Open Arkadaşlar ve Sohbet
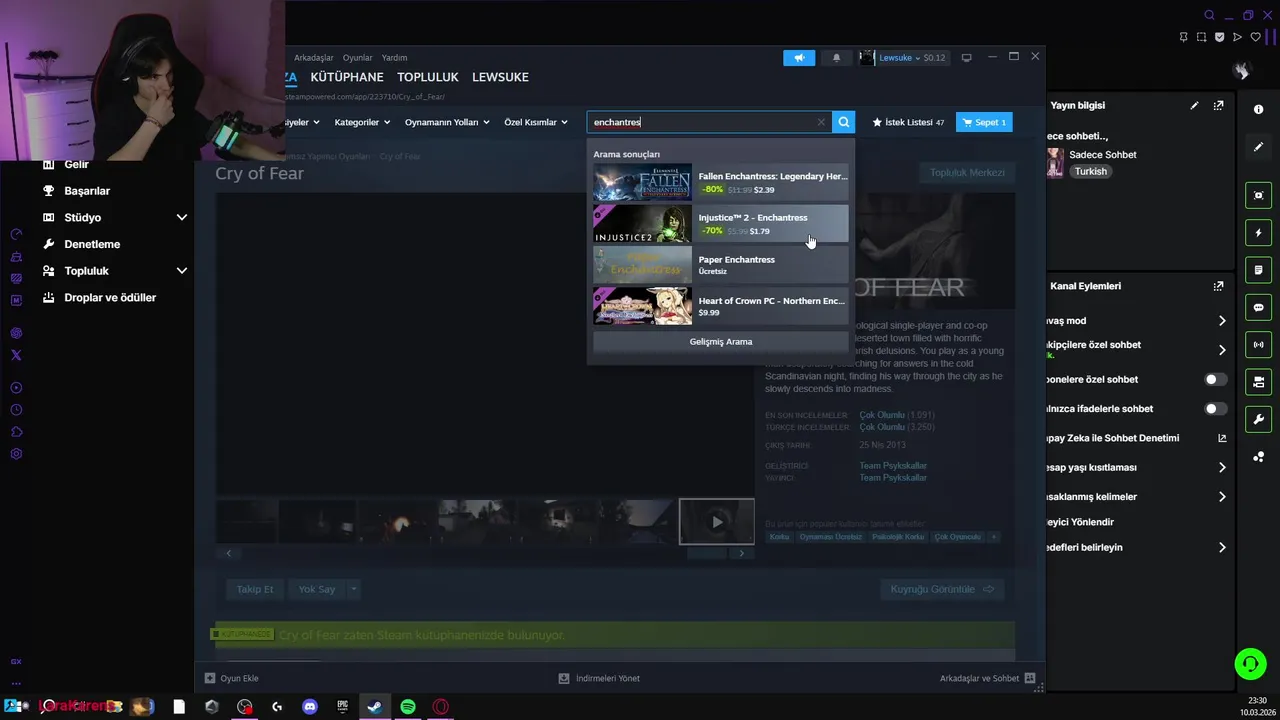The image size is (1280, 720). click(987, 678)
